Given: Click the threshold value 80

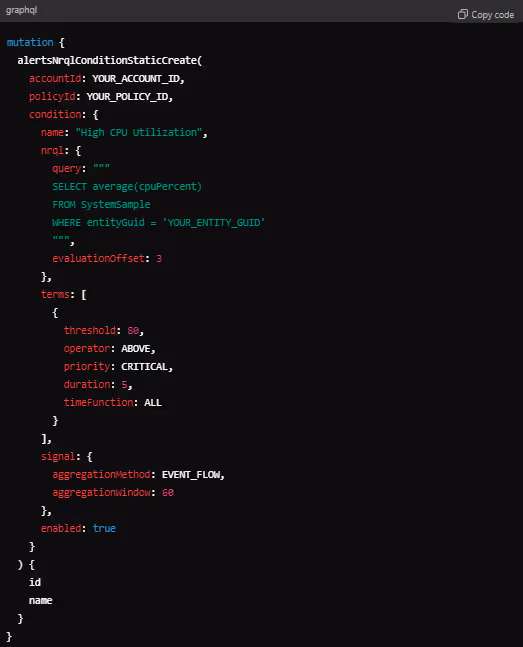Looking at the screenshot, I should point(133,331).
